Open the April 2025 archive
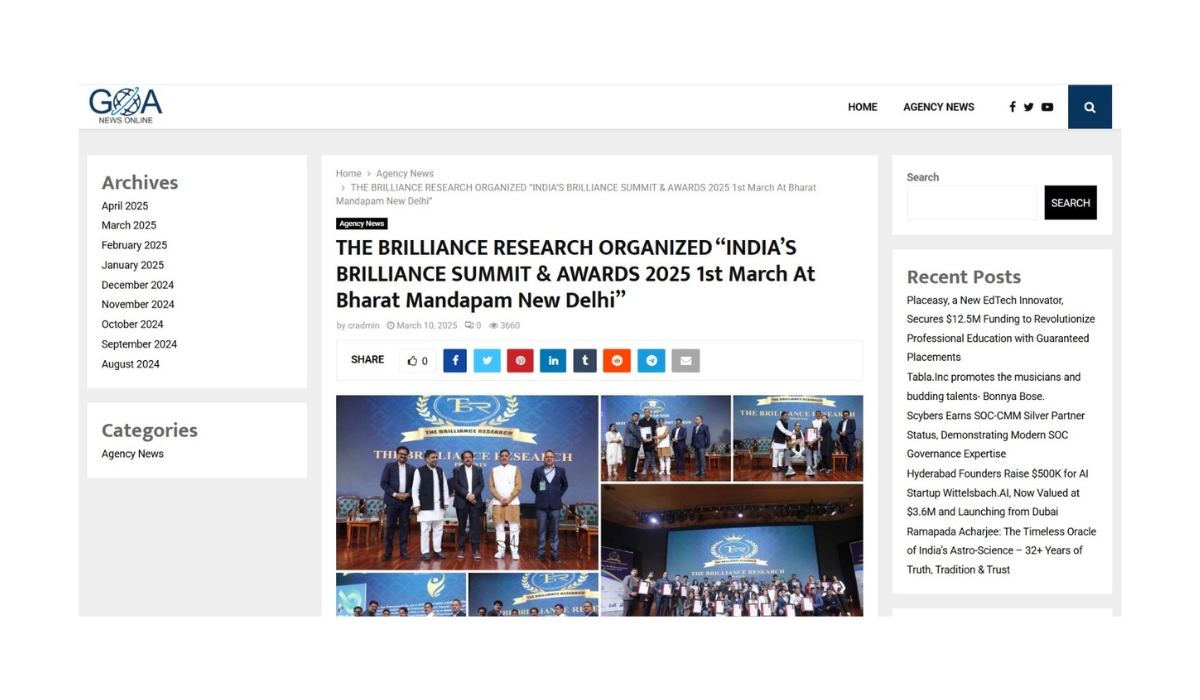The height and width of the screenshot is (700, 1200). pos(124,206)
